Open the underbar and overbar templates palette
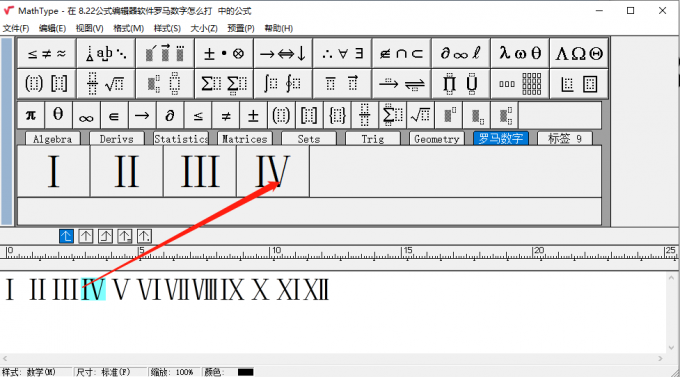This screenshot has width=680, height=377. pyautogui.click(x=343, y=84)
